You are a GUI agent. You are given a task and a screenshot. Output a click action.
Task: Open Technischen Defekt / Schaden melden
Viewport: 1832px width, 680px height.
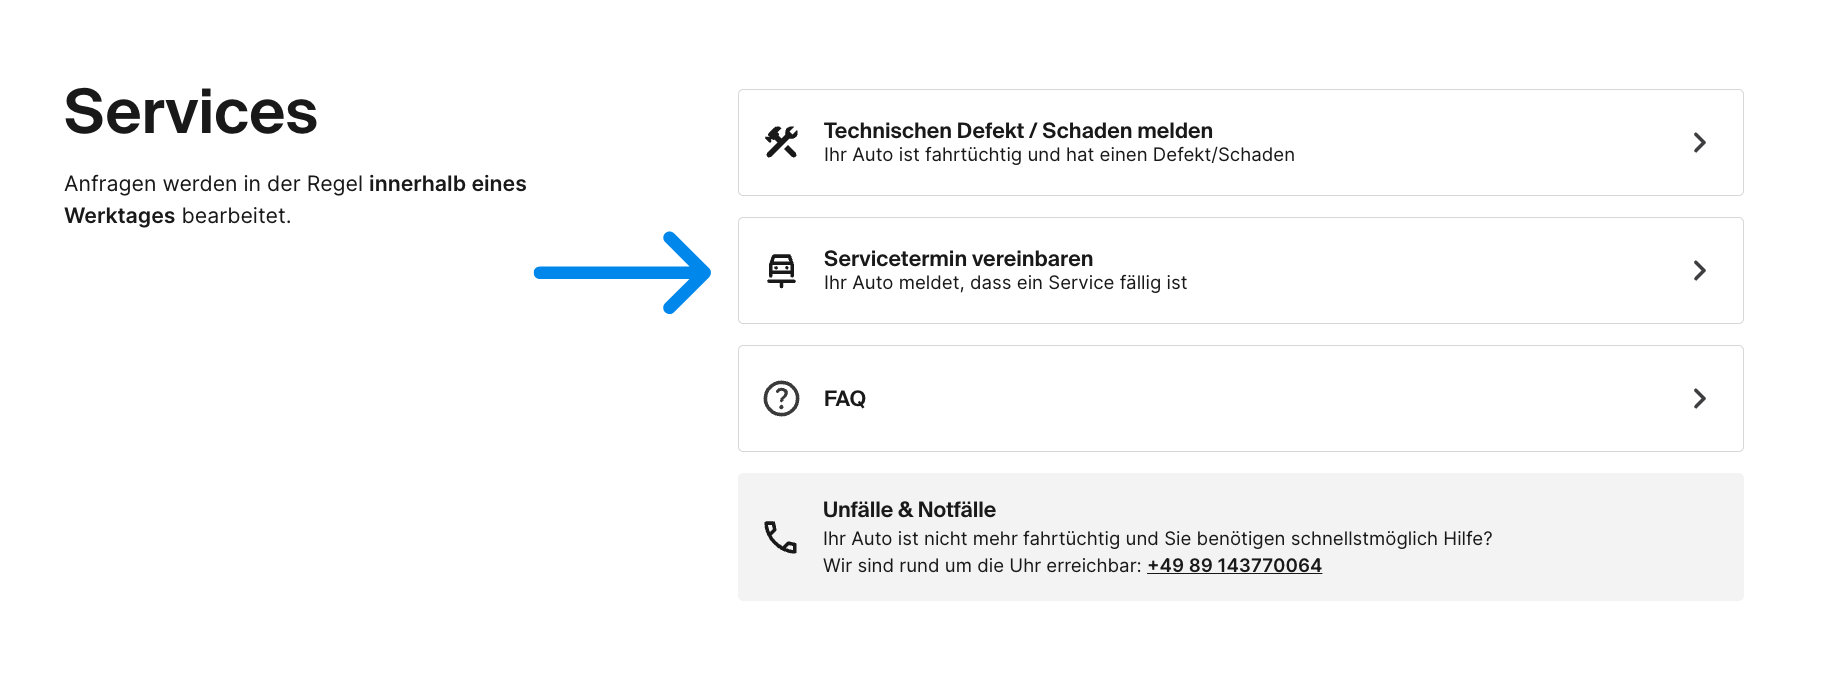(1018, 130)
